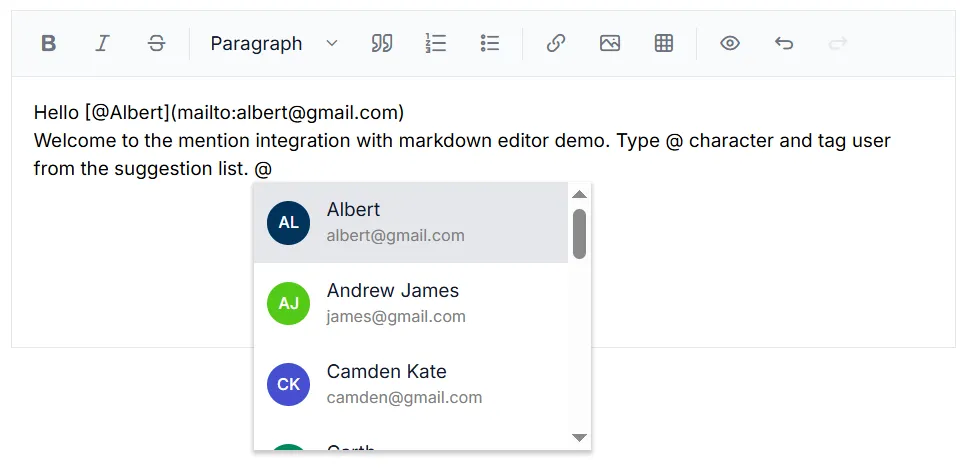This screenshot has width=967, height=471.
Task: Create a numbered list
Action: pos(435,43)
